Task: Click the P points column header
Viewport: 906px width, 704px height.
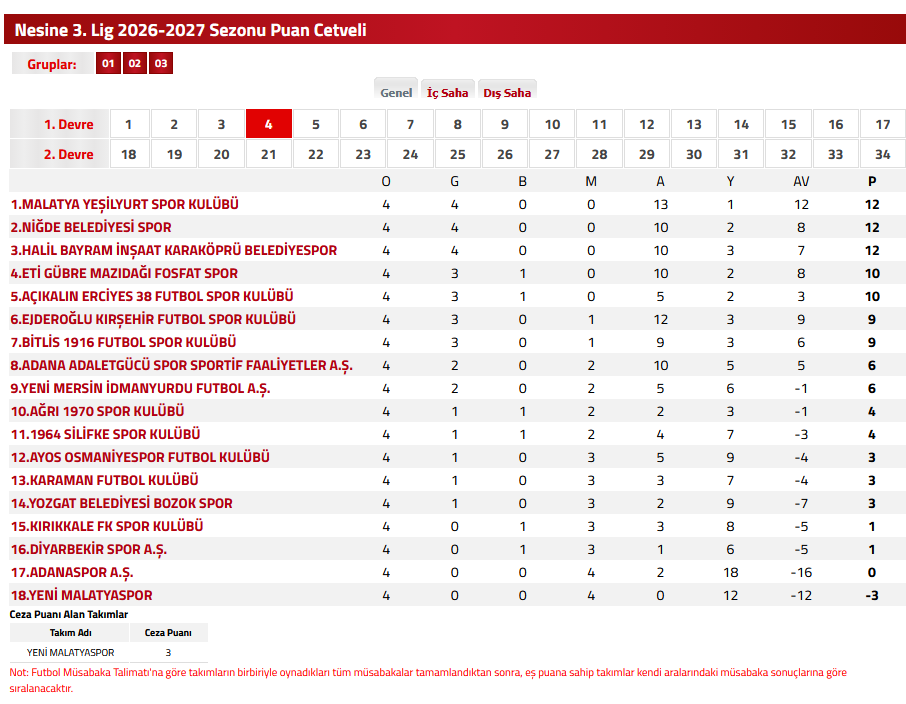Action: point(872,181)
